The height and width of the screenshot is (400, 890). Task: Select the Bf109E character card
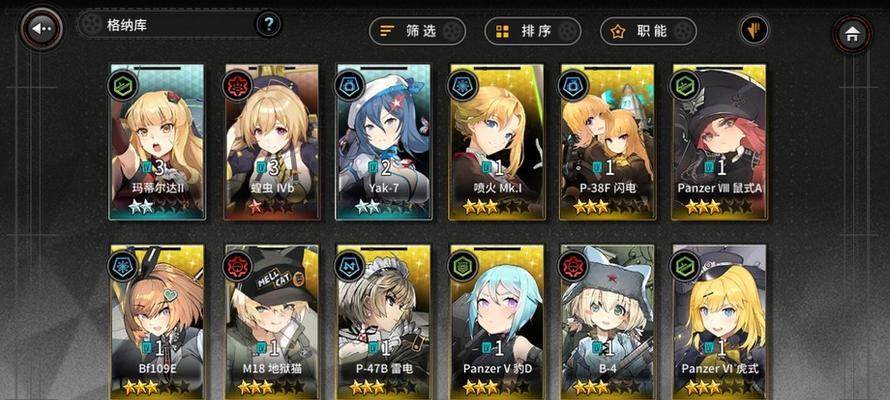(x=157, y=321)
